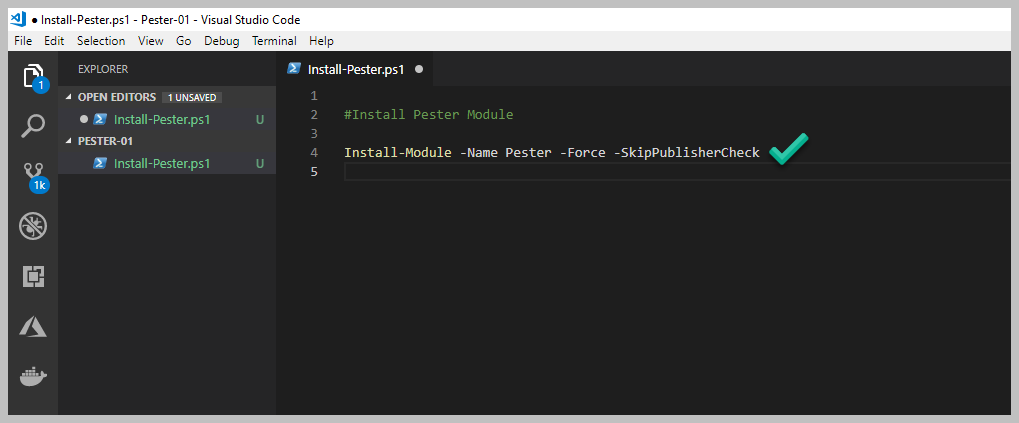This screenshot has height=423, width=1019.
Task: Click the #Install Pester Module comment line
Action: [429, 115]
